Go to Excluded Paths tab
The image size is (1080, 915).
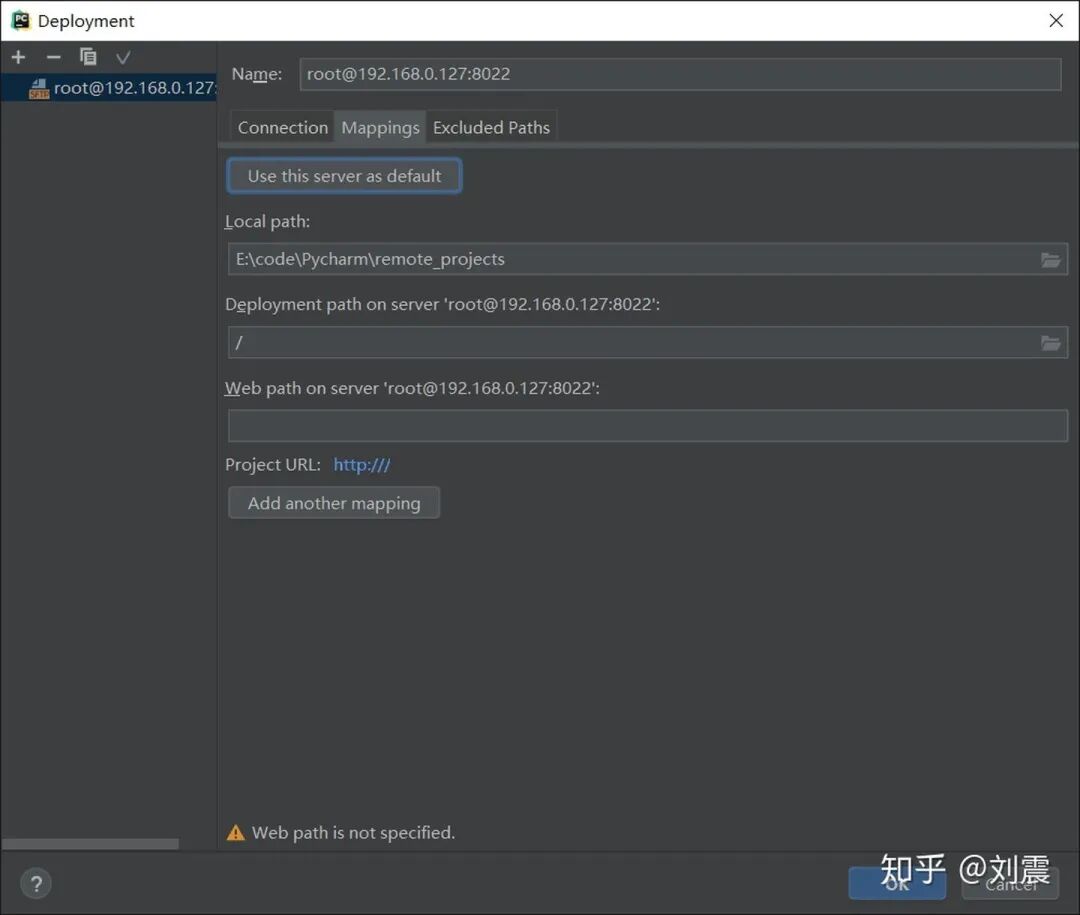click(x=491, y=127)
